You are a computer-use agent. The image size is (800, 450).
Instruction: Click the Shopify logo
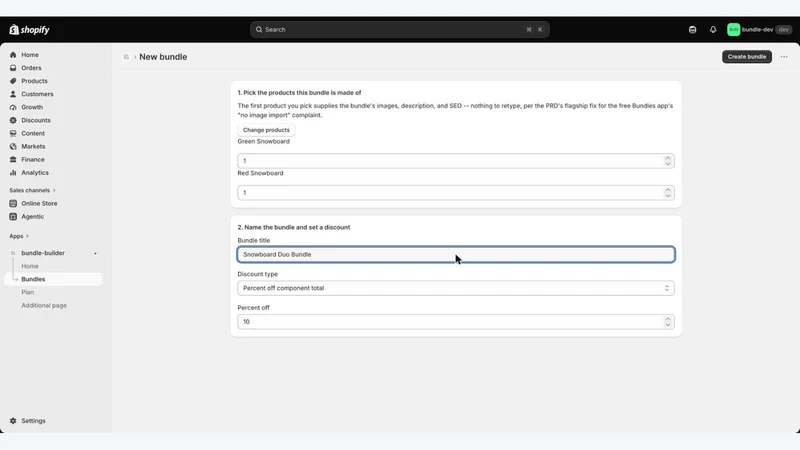coord(29,30)
